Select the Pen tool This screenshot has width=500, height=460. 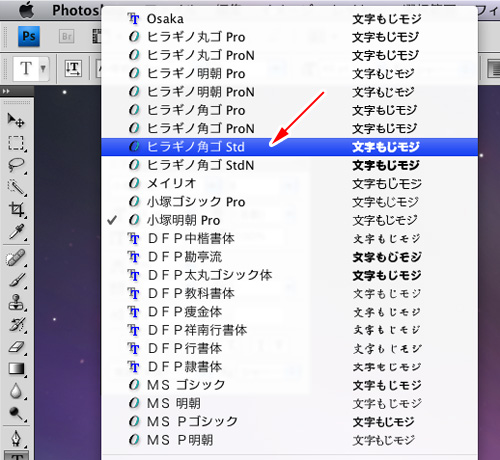16,438
